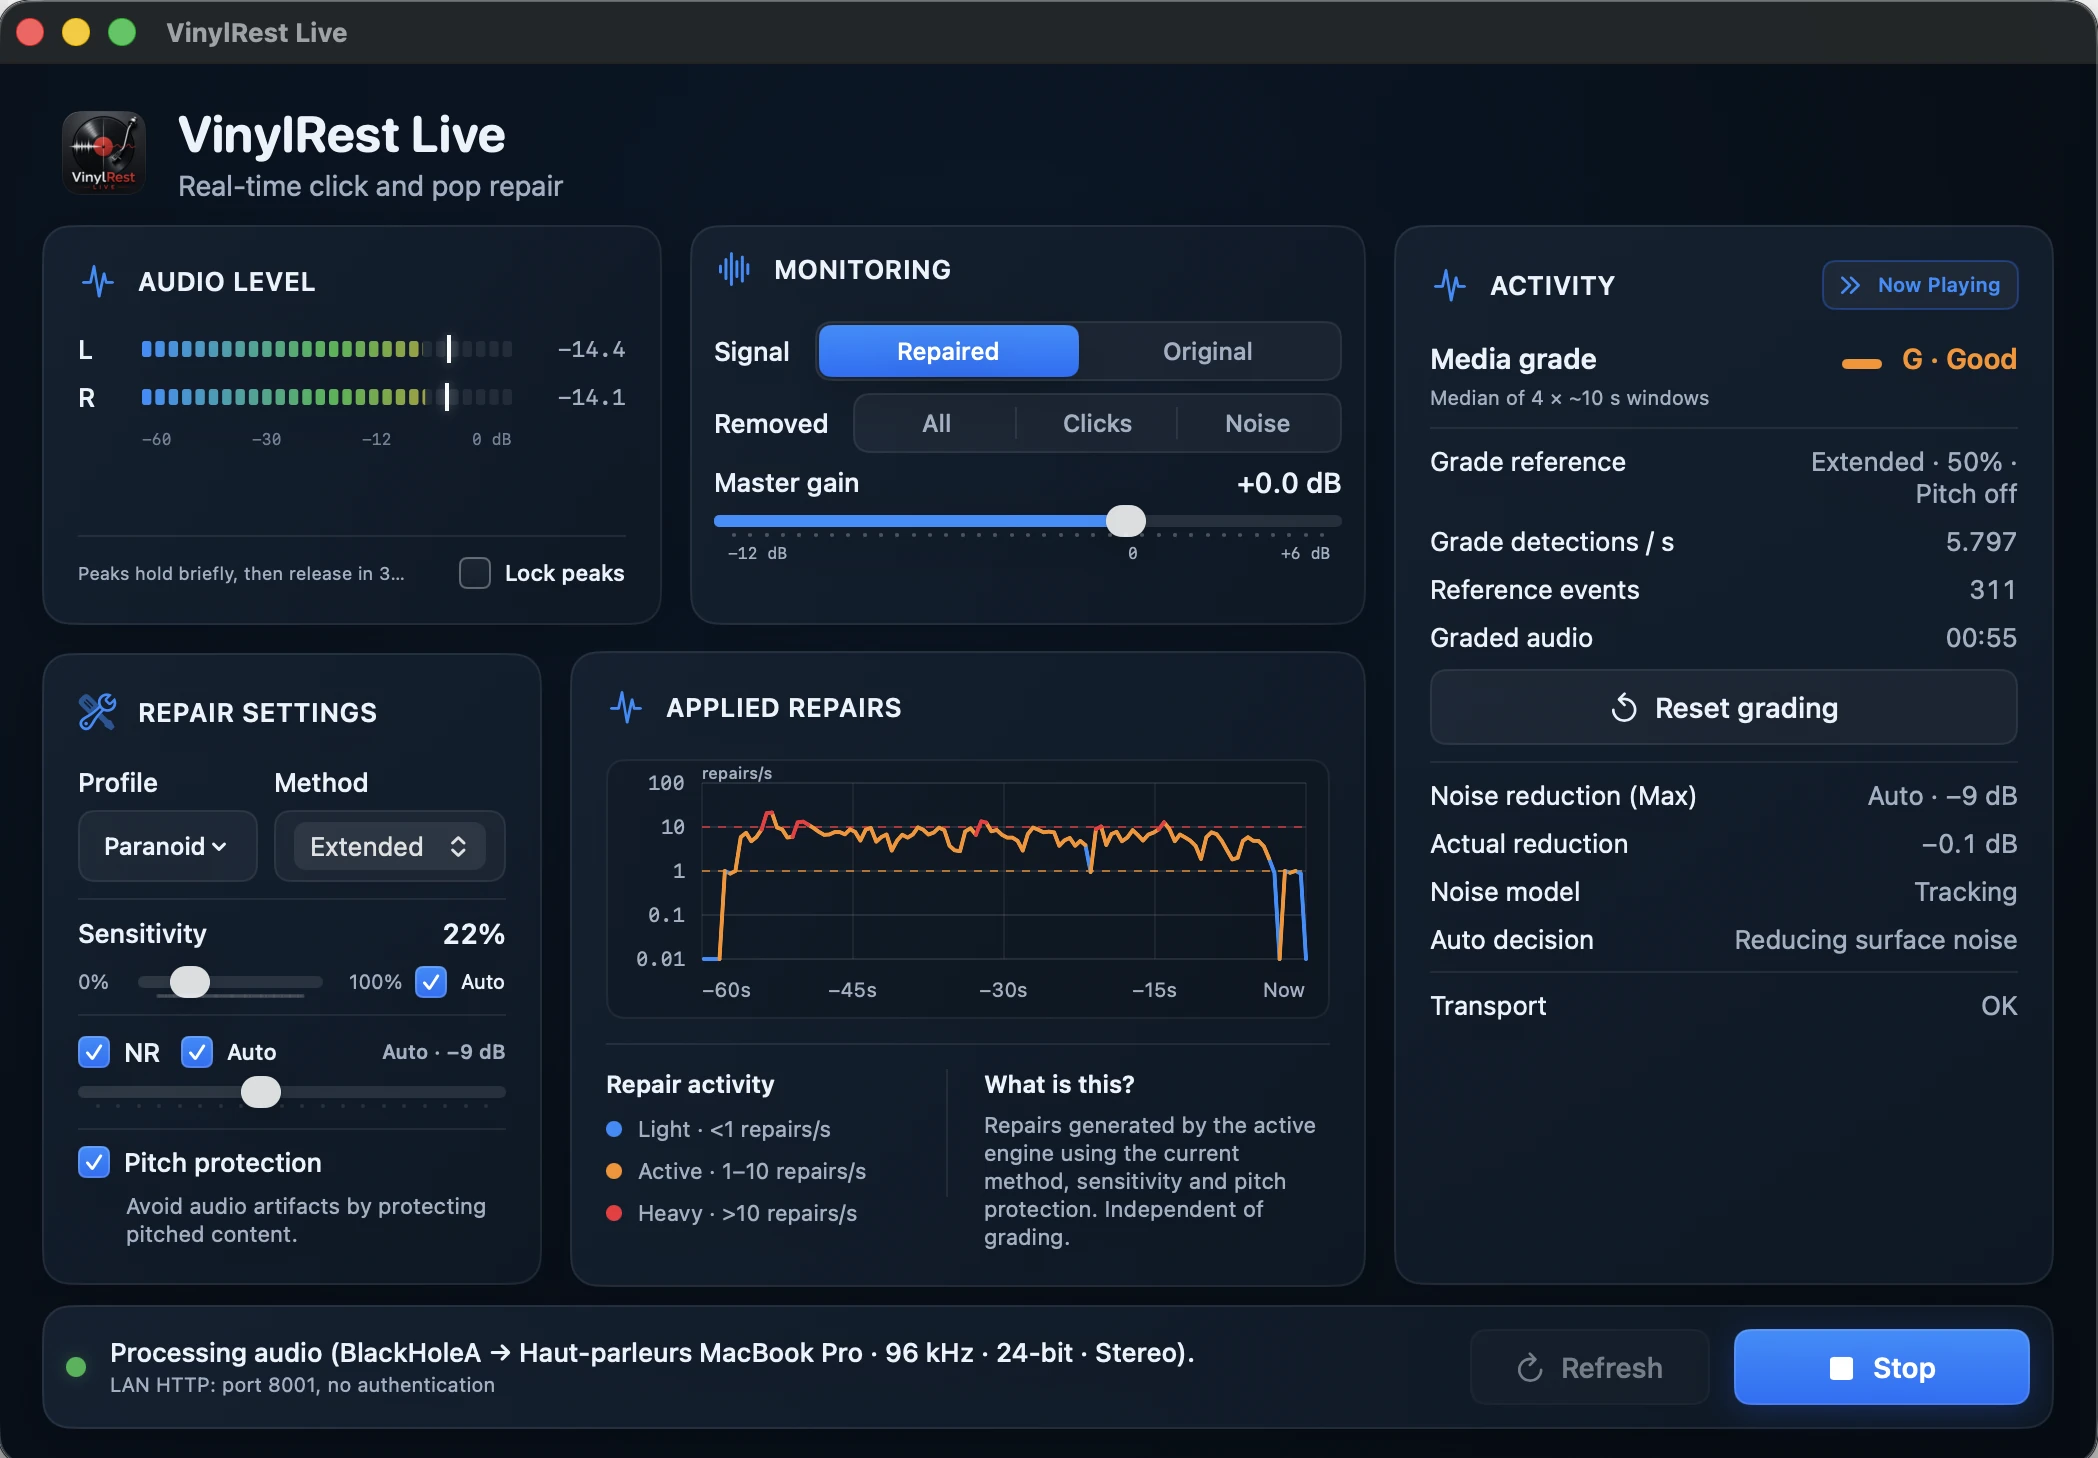Click the noise reduction slider knob
Screen dimensions: 2098x1458
pos(261,1092)
